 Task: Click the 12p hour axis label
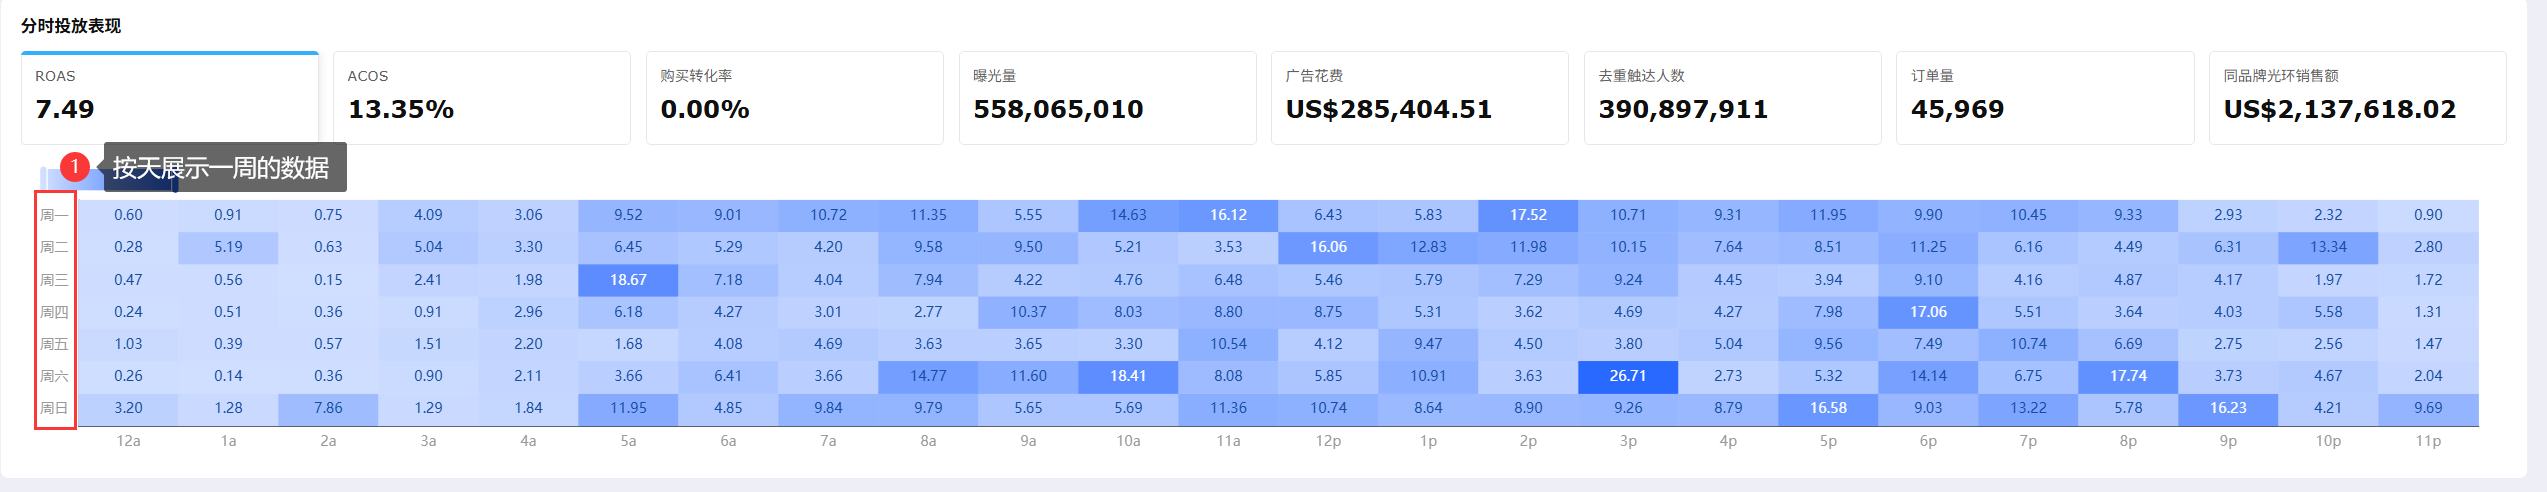coord(1328,441)
